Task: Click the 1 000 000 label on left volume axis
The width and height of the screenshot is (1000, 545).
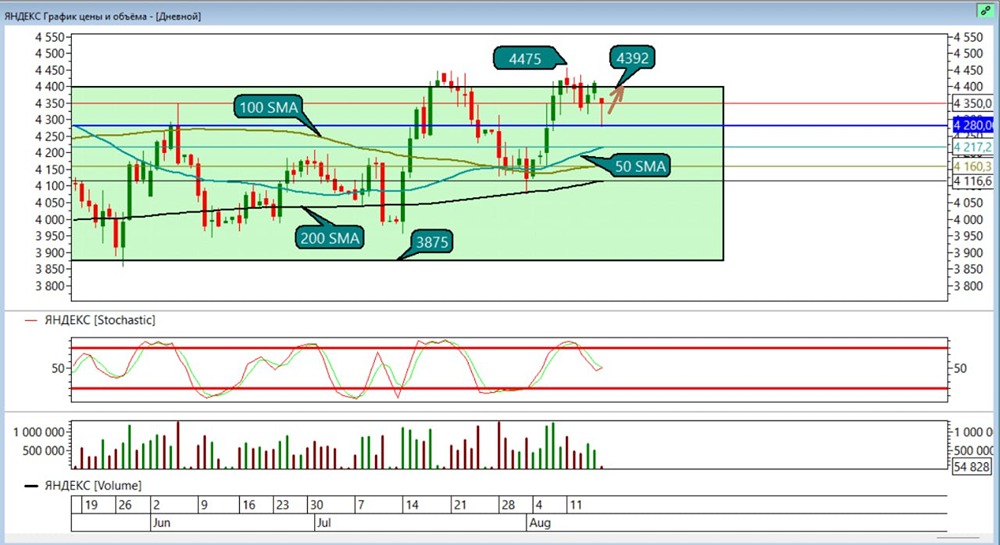Action: [x=39, y=432]
